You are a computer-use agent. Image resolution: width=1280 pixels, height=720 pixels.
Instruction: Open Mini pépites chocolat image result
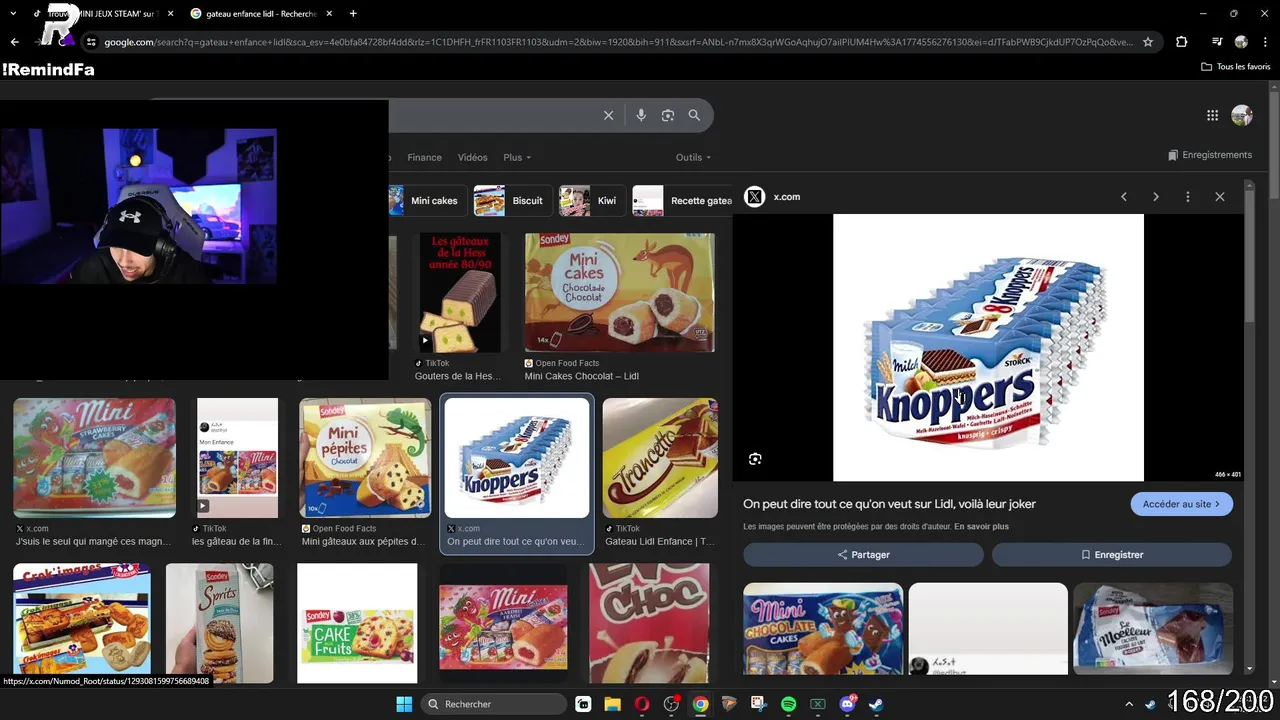[365, 458]
